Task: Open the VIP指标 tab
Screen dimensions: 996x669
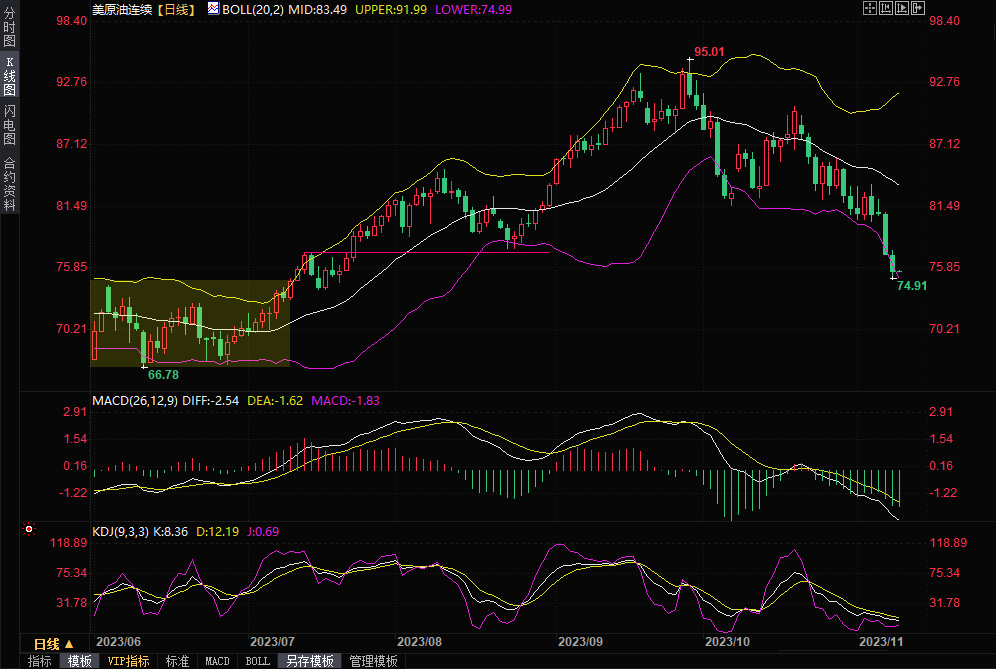Action: click(128, 661)
